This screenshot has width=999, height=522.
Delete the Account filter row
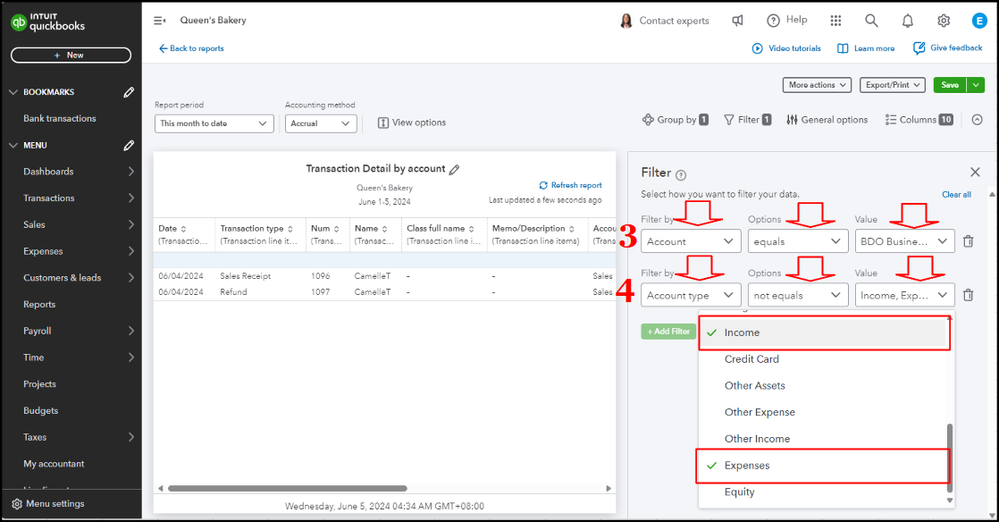(x=968, y=242)
